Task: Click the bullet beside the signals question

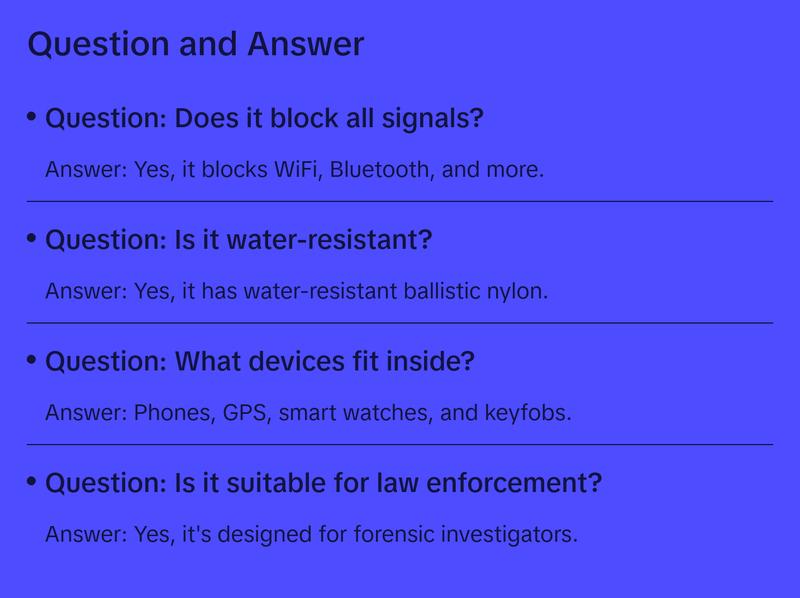Action: [x=32, y=118]
